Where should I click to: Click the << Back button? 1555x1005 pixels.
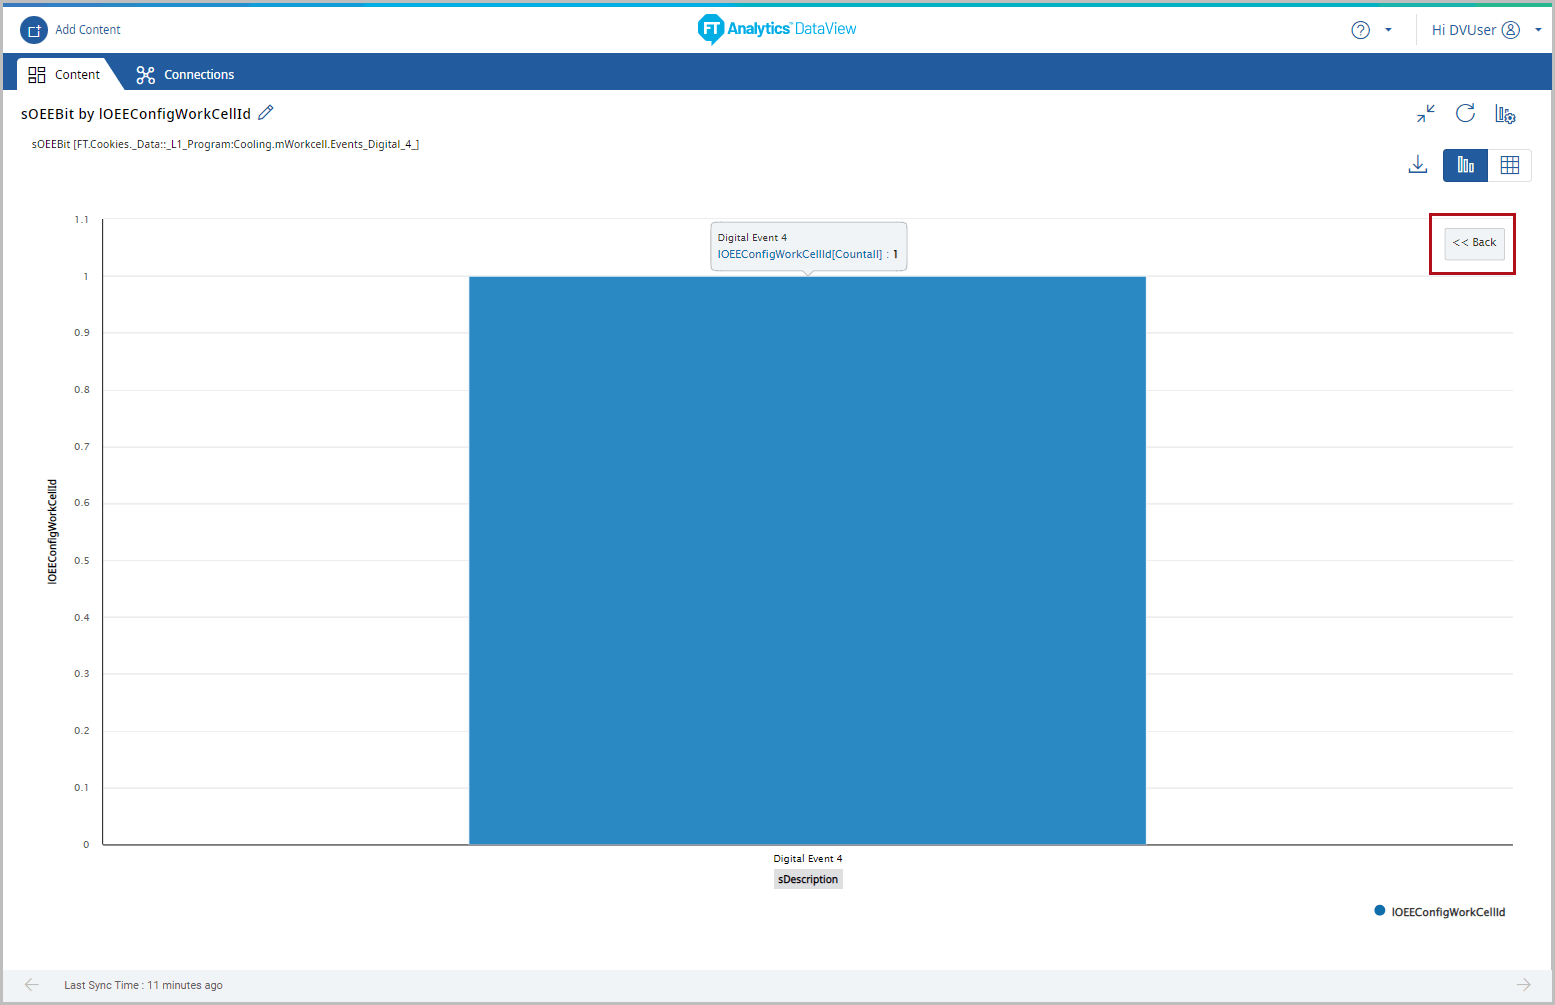tap(1474, 243)
